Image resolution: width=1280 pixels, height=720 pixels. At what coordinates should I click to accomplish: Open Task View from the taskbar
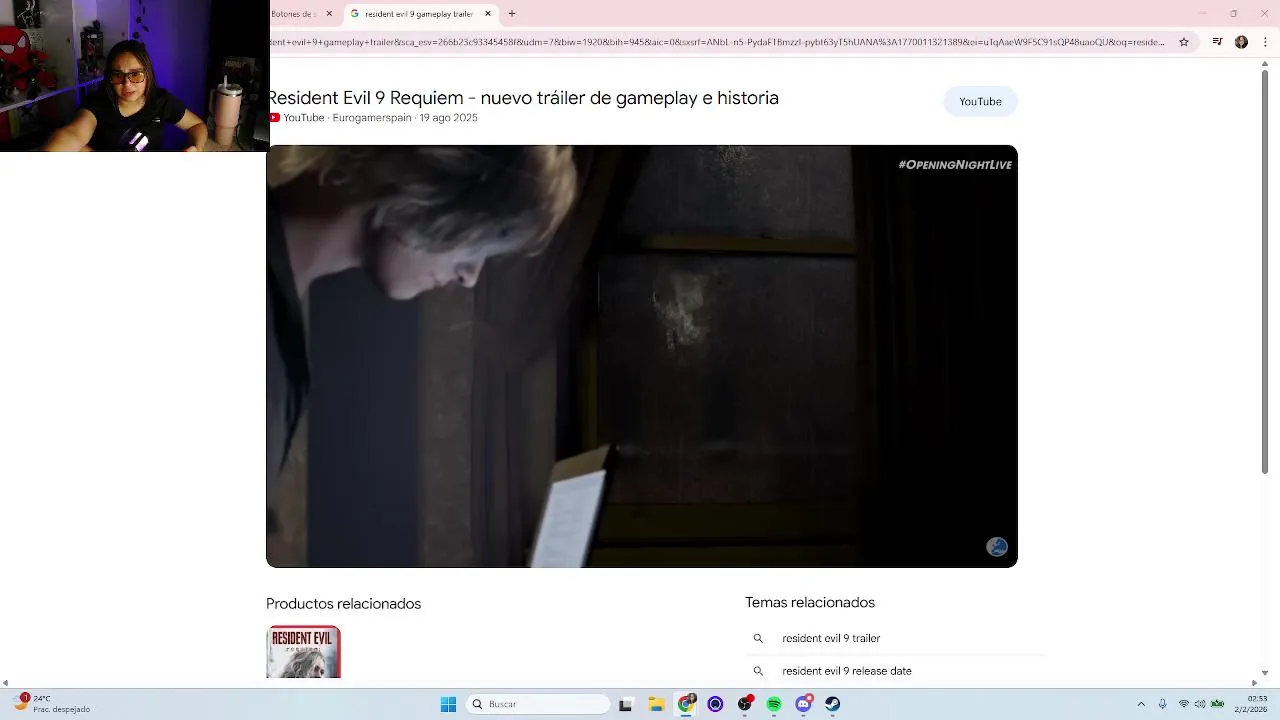click(x=625, y=704)
